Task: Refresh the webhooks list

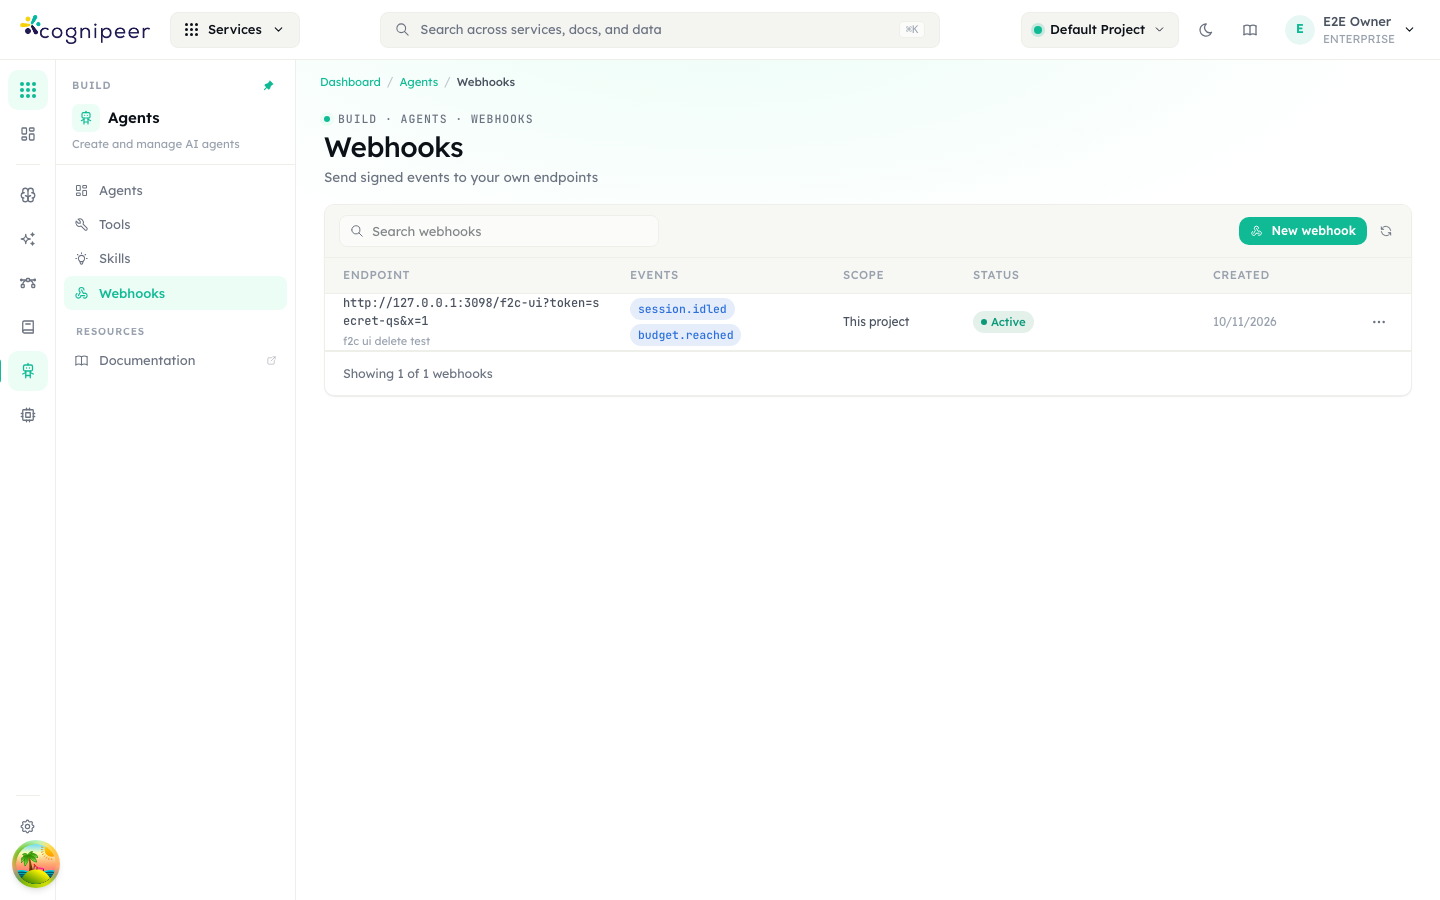Action: 1386,231
